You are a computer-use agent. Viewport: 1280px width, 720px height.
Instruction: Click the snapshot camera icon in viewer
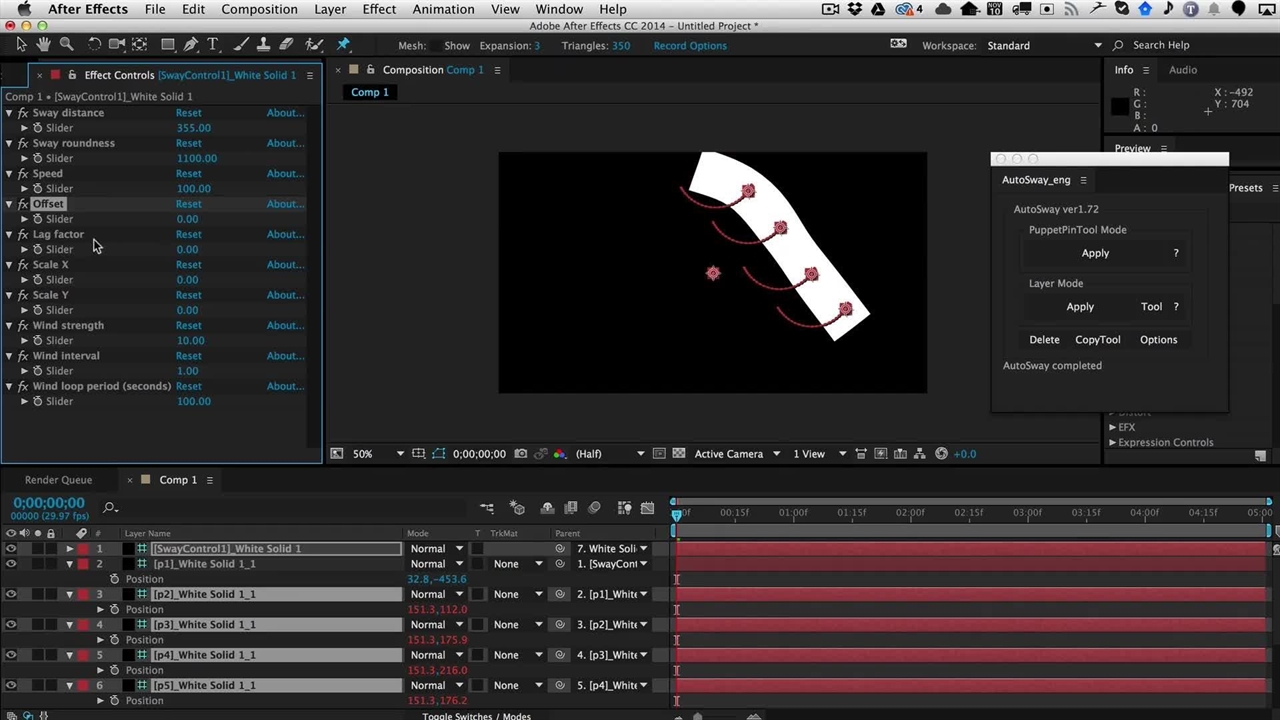(x=520, y=454)
